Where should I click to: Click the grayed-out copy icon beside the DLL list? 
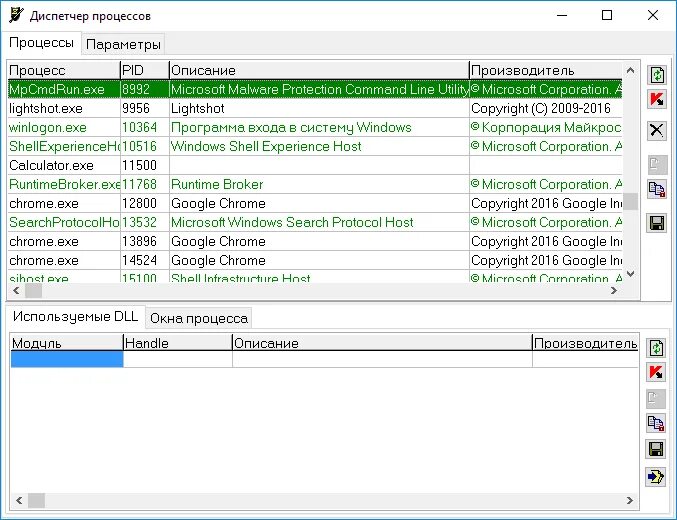pyautogui.click(x=656, y=399)
